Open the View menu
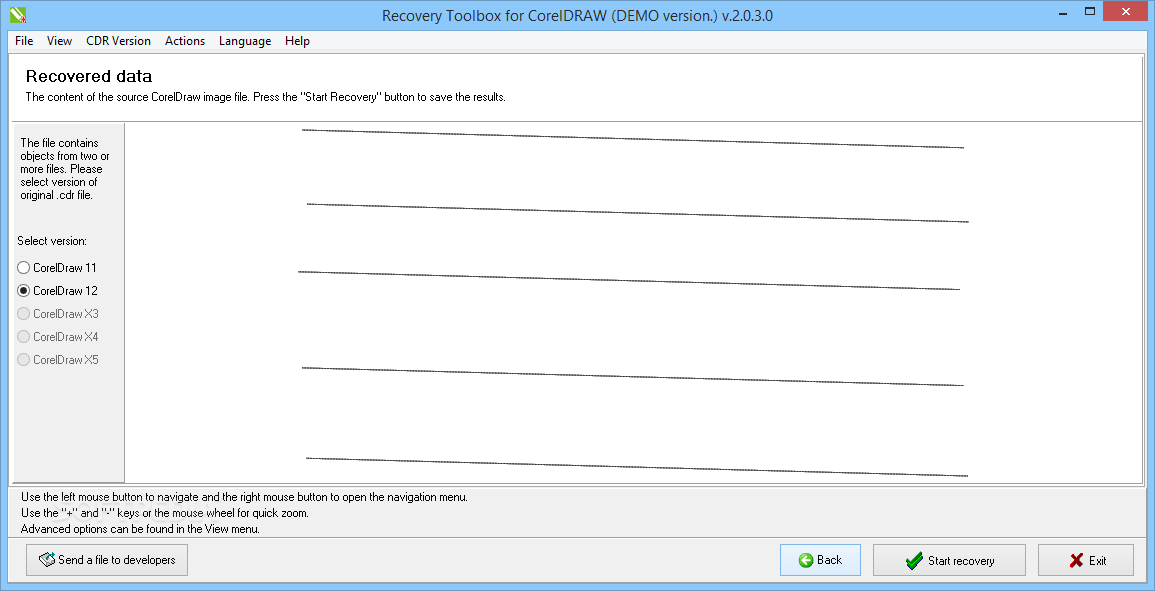 pos(60,41)
